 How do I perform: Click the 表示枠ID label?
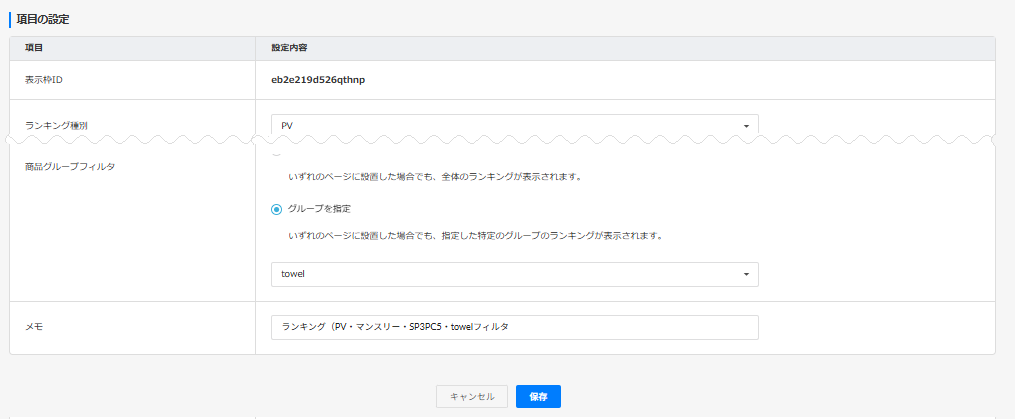coord(43,80)
